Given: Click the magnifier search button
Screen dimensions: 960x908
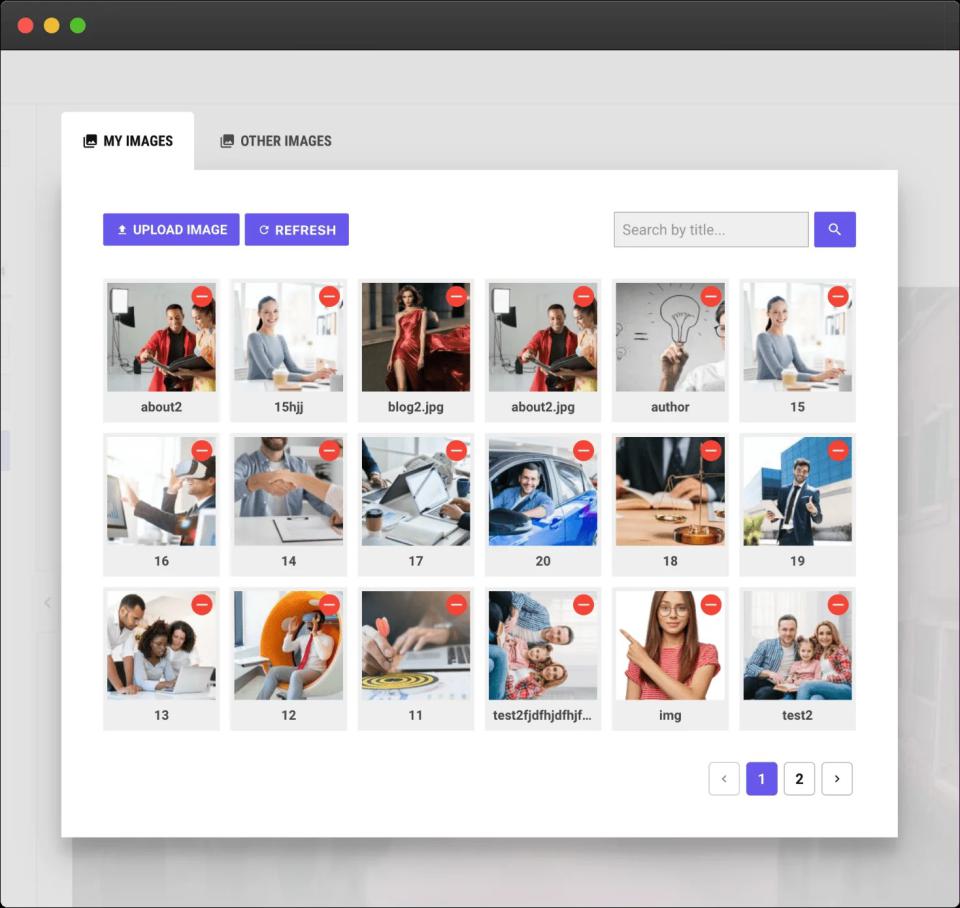Looking at the screenshot, I should (x=834, y=229).
